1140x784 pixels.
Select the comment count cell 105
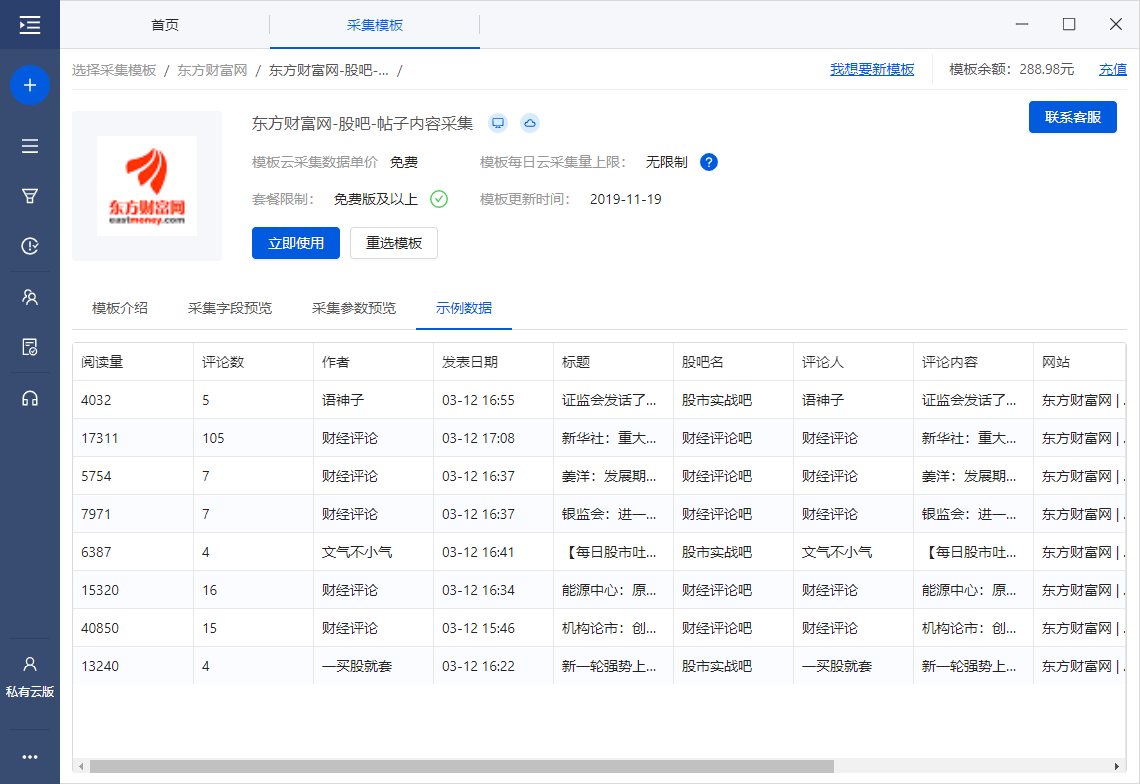[254, 438]
